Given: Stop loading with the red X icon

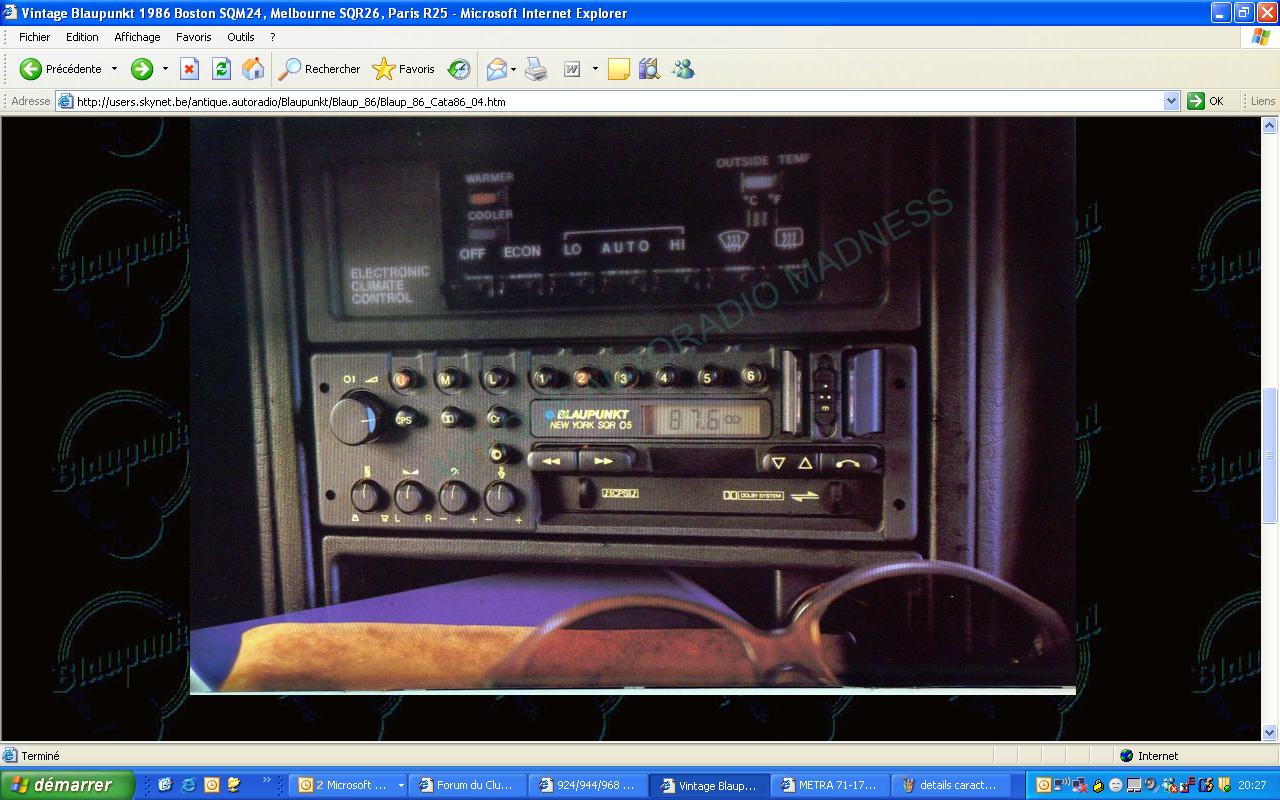Looking at the screenshot, I should [189, 69].
